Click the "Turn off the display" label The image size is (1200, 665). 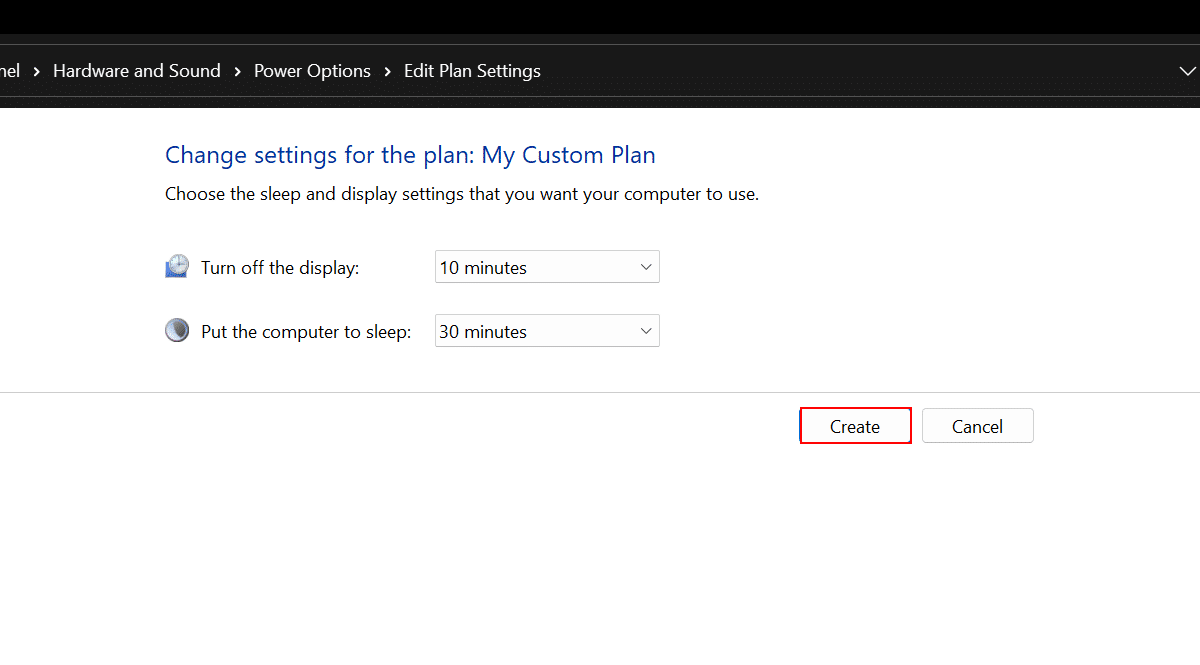pos(280,268)
